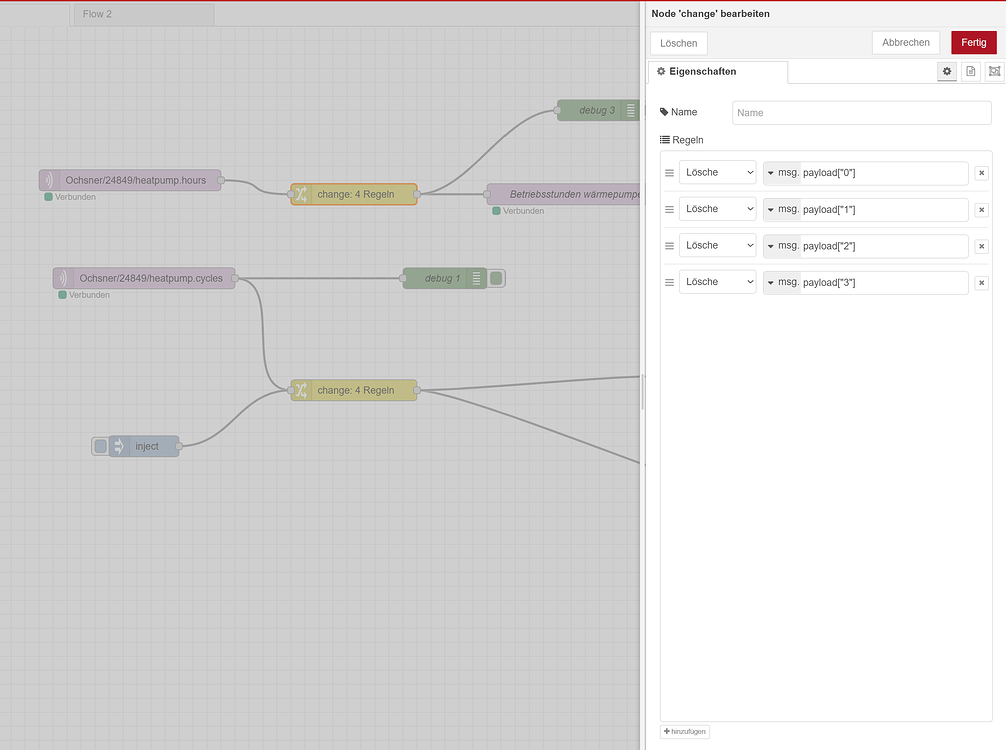Viewport: 1006px width, 750px height.
Task: Click Verbunden status under heatpump.cycles
Action: 84,295
